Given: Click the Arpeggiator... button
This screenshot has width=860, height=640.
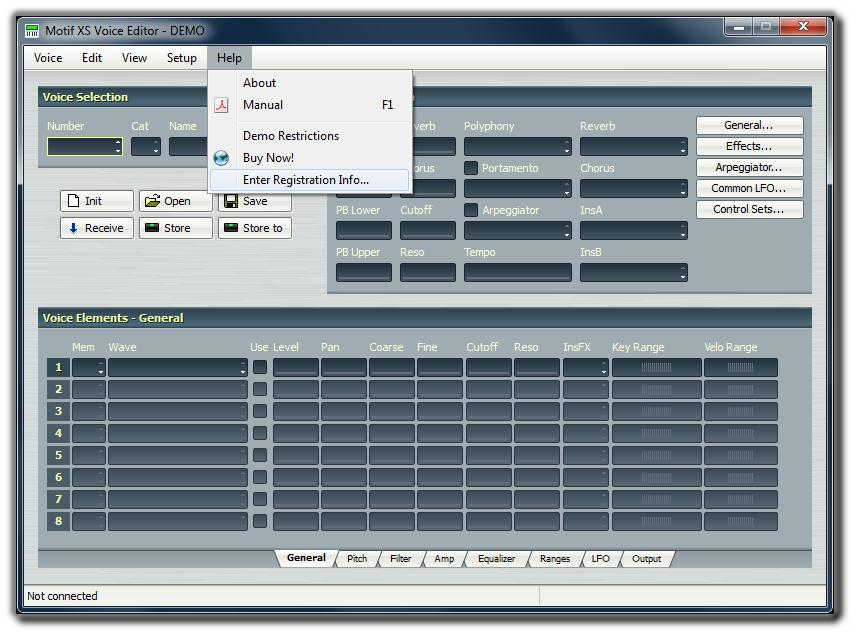Looking at the screenshot, I should coord(750,167).
